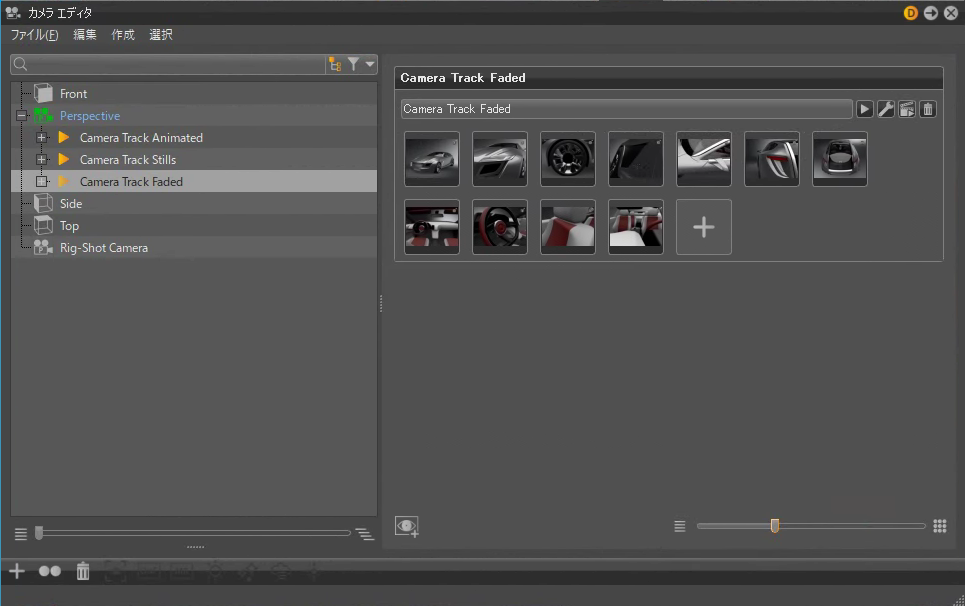The width and height of the screenshot is (965, 606).
Task: Click the clapperboard icon beside the track name
Action: (x=907, y=110)
